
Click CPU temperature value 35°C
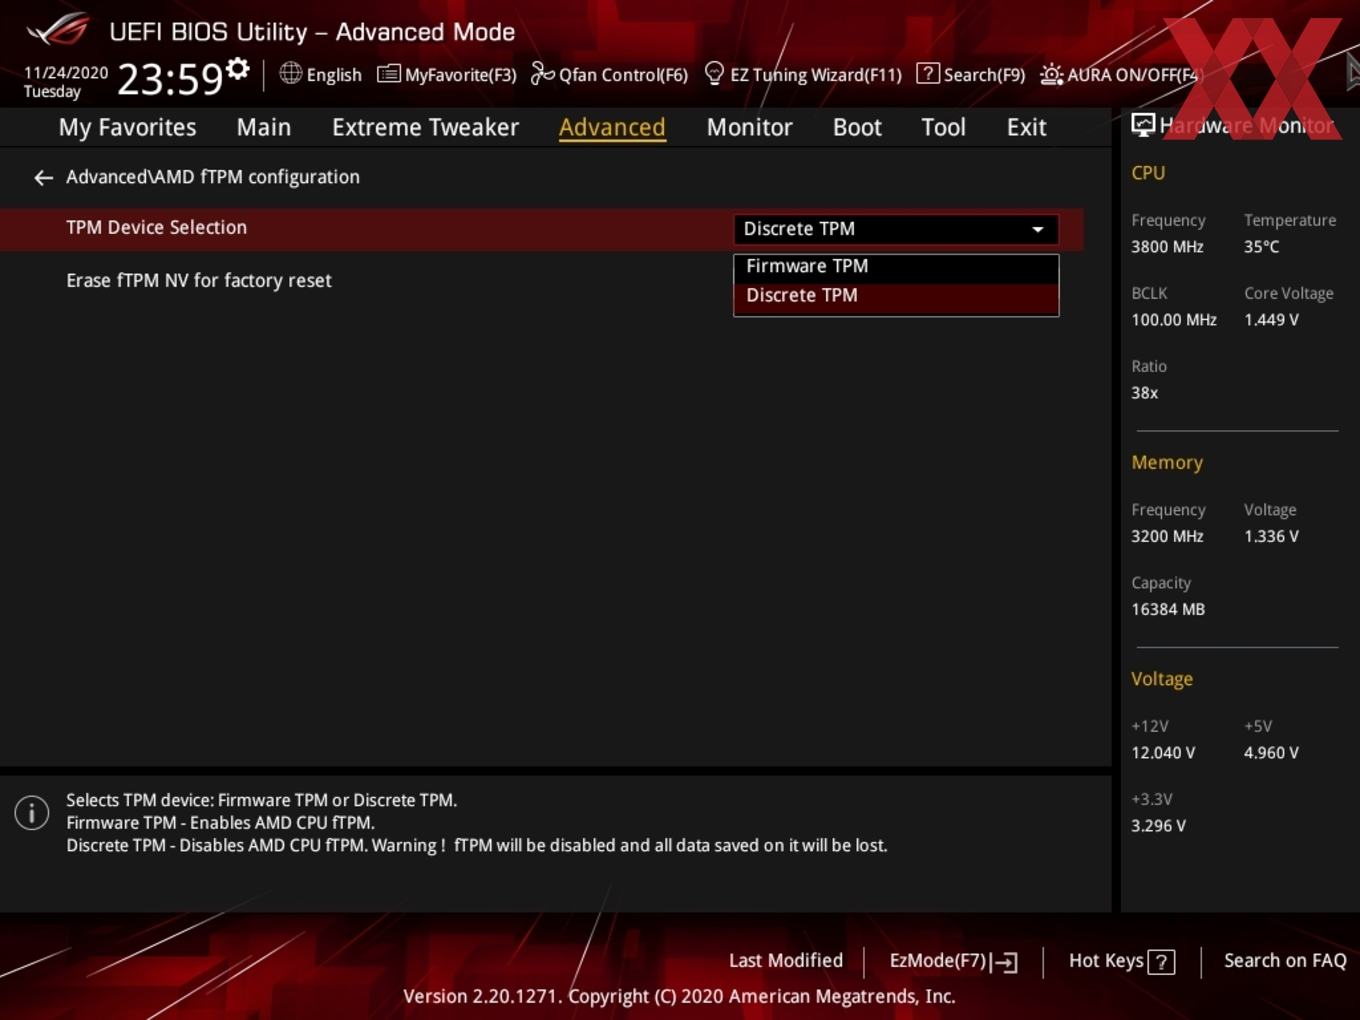pos(1261,247)
